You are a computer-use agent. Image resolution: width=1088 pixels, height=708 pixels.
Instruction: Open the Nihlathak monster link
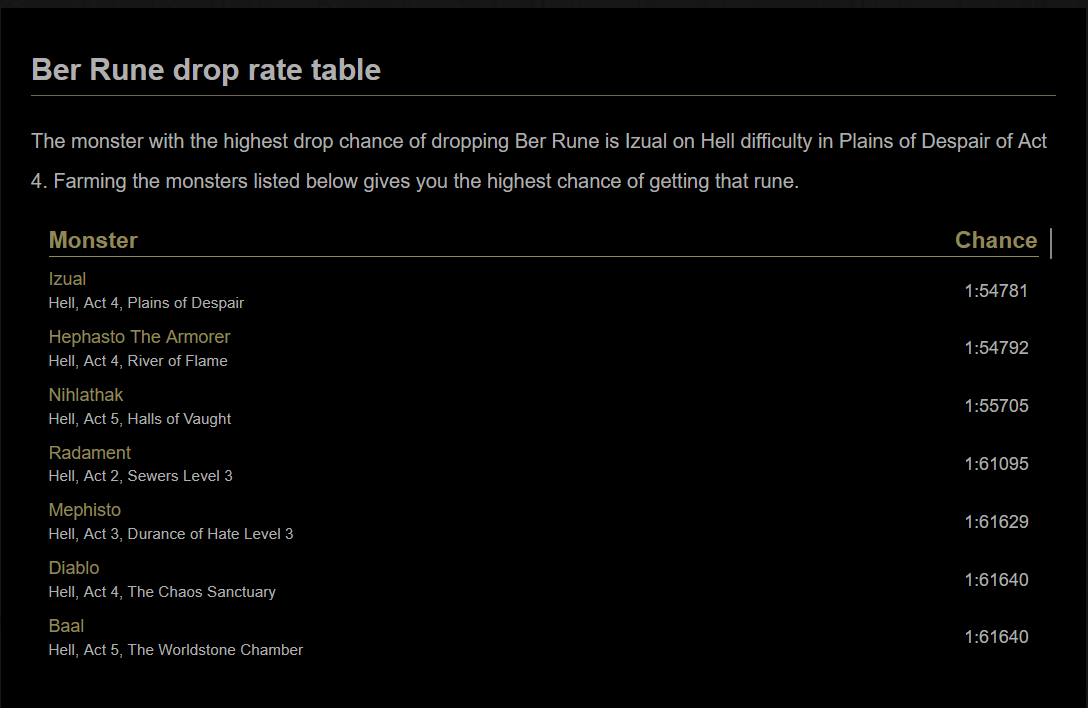point(86,395)
